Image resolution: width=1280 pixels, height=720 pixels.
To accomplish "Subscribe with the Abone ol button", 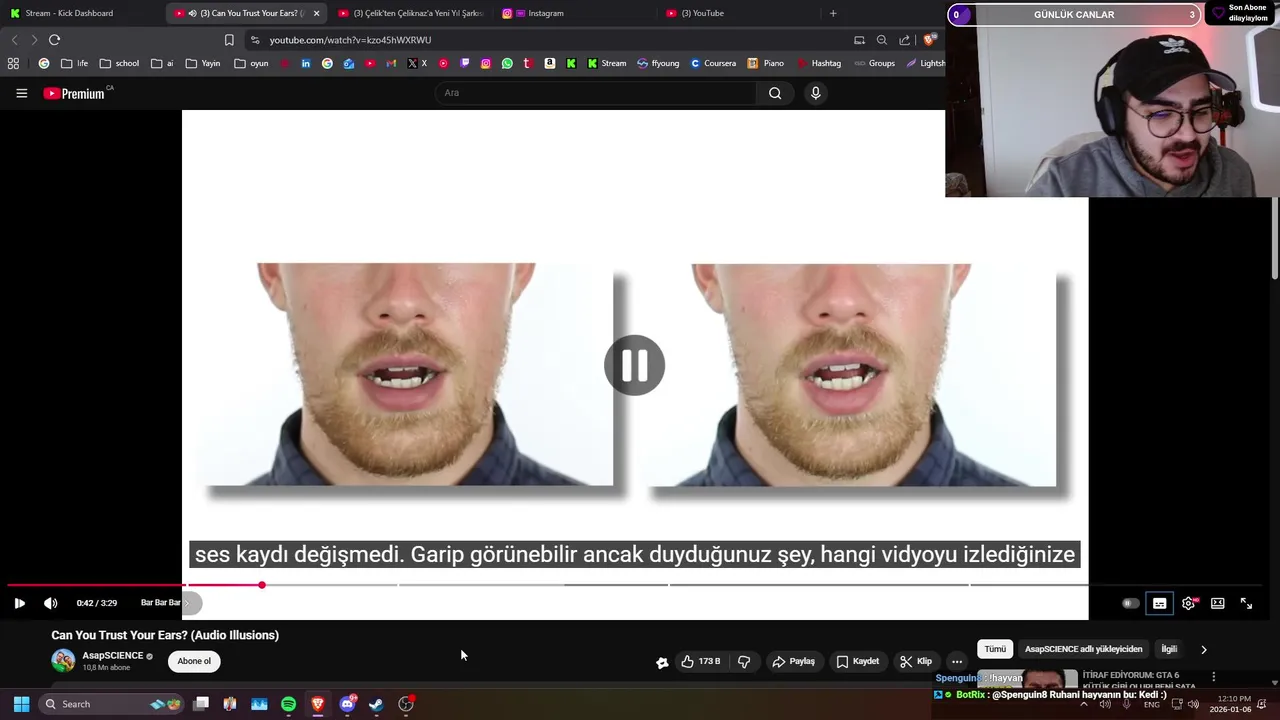I will [194, 661].
